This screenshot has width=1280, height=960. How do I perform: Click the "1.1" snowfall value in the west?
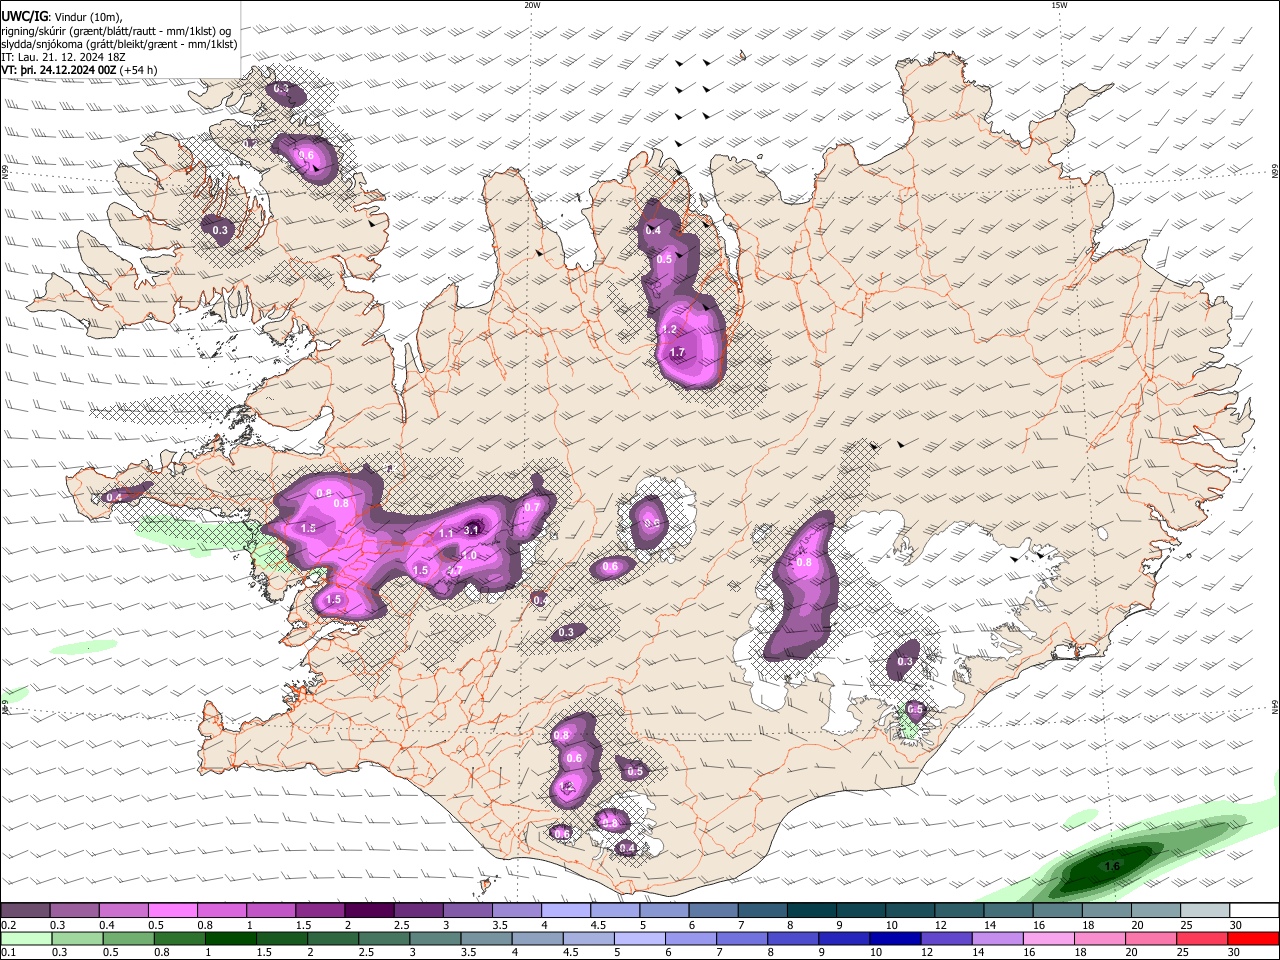(447, 533)
